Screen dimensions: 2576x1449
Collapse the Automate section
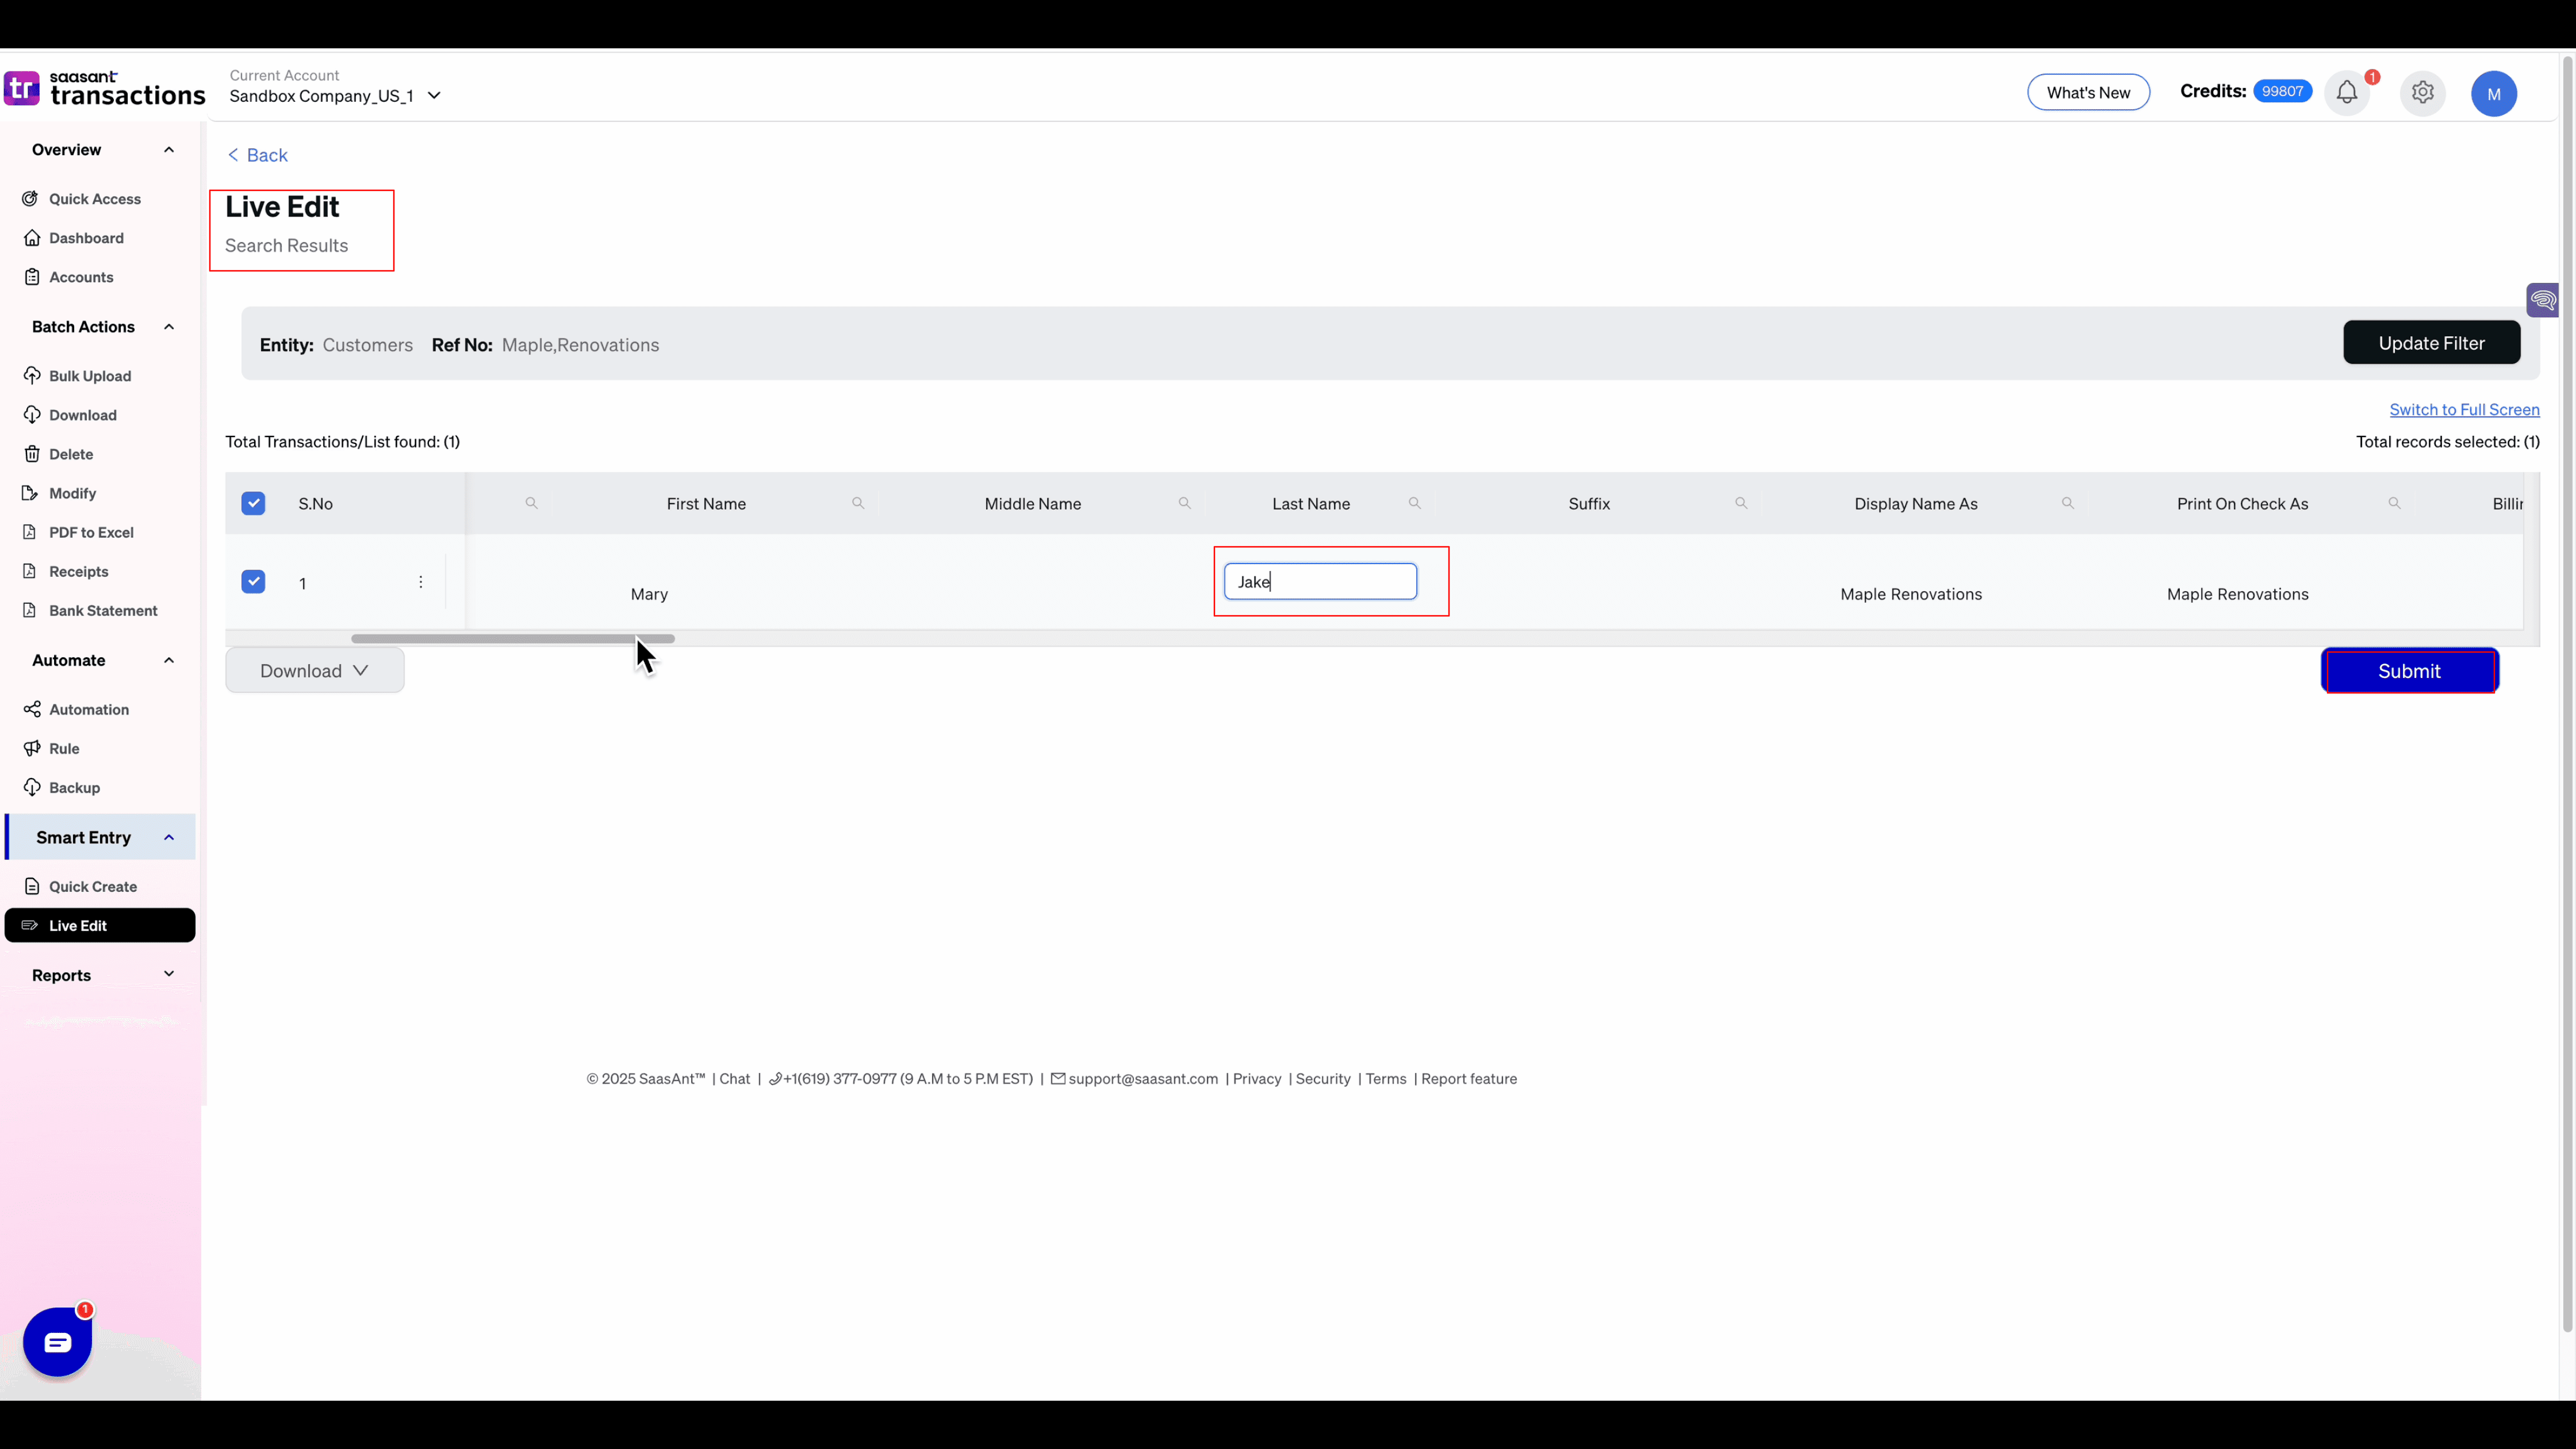[169, 660]
